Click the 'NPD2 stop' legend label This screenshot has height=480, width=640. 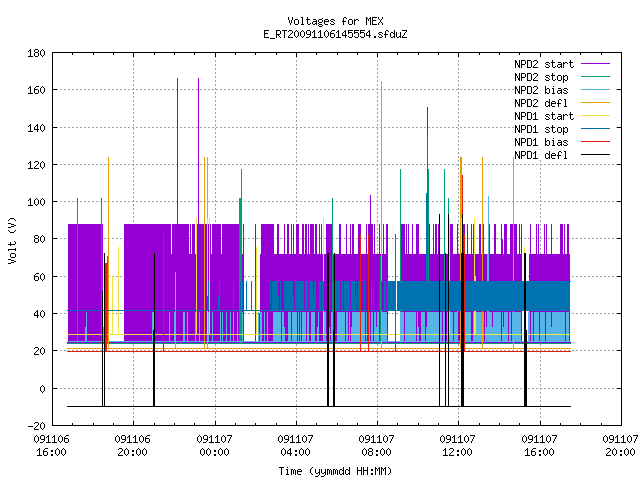pos(541,77)
